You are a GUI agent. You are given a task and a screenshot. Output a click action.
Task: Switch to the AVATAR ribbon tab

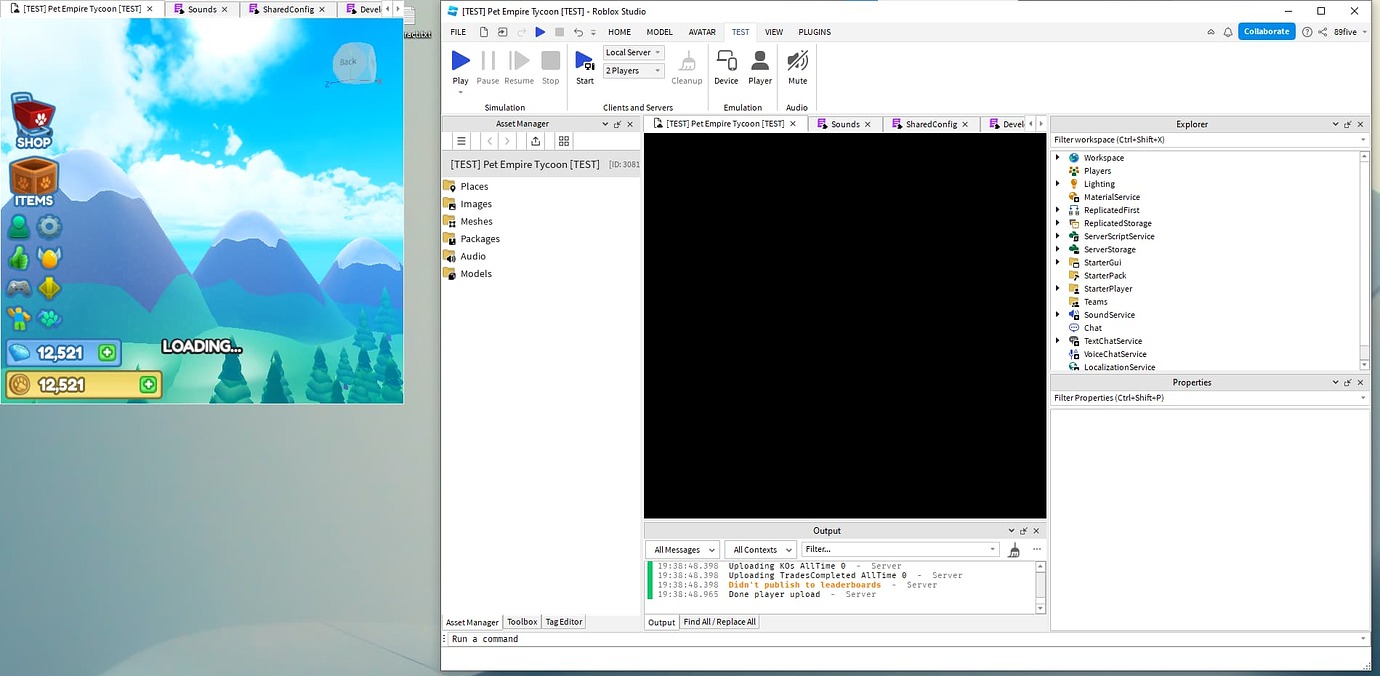(x=702, y=32)
